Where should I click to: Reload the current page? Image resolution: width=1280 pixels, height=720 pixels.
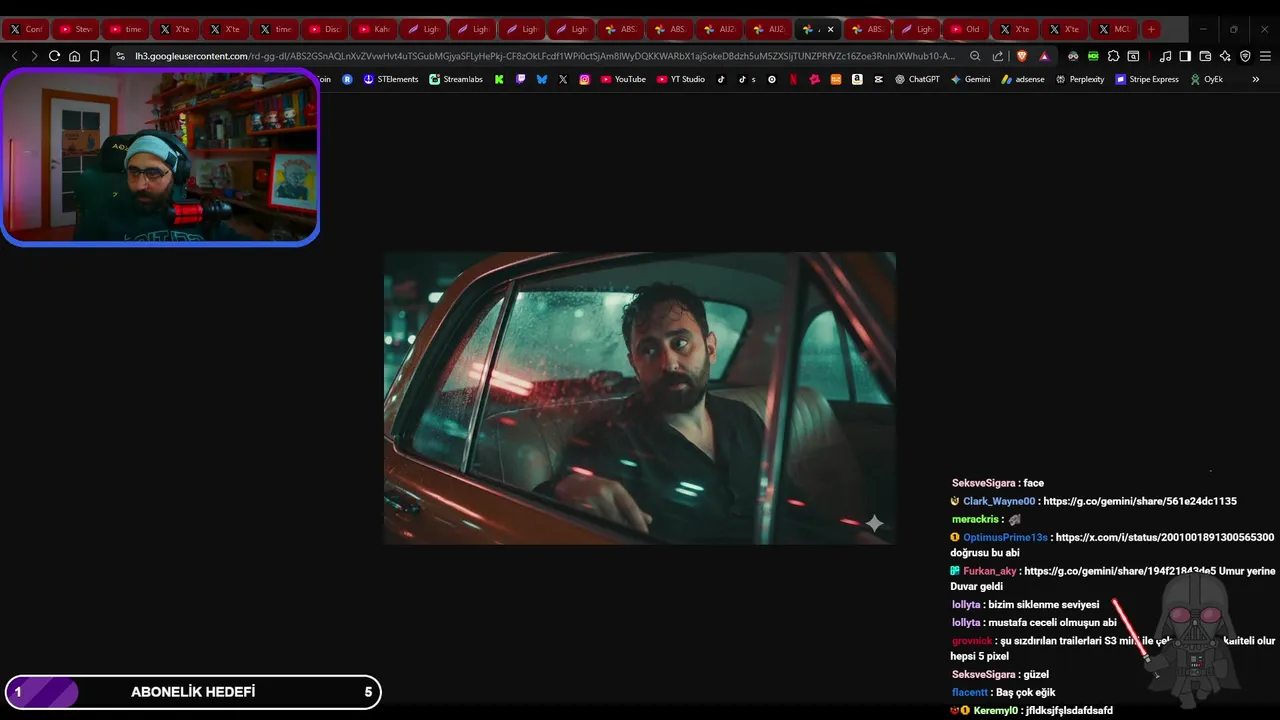(x=54, y=56)
